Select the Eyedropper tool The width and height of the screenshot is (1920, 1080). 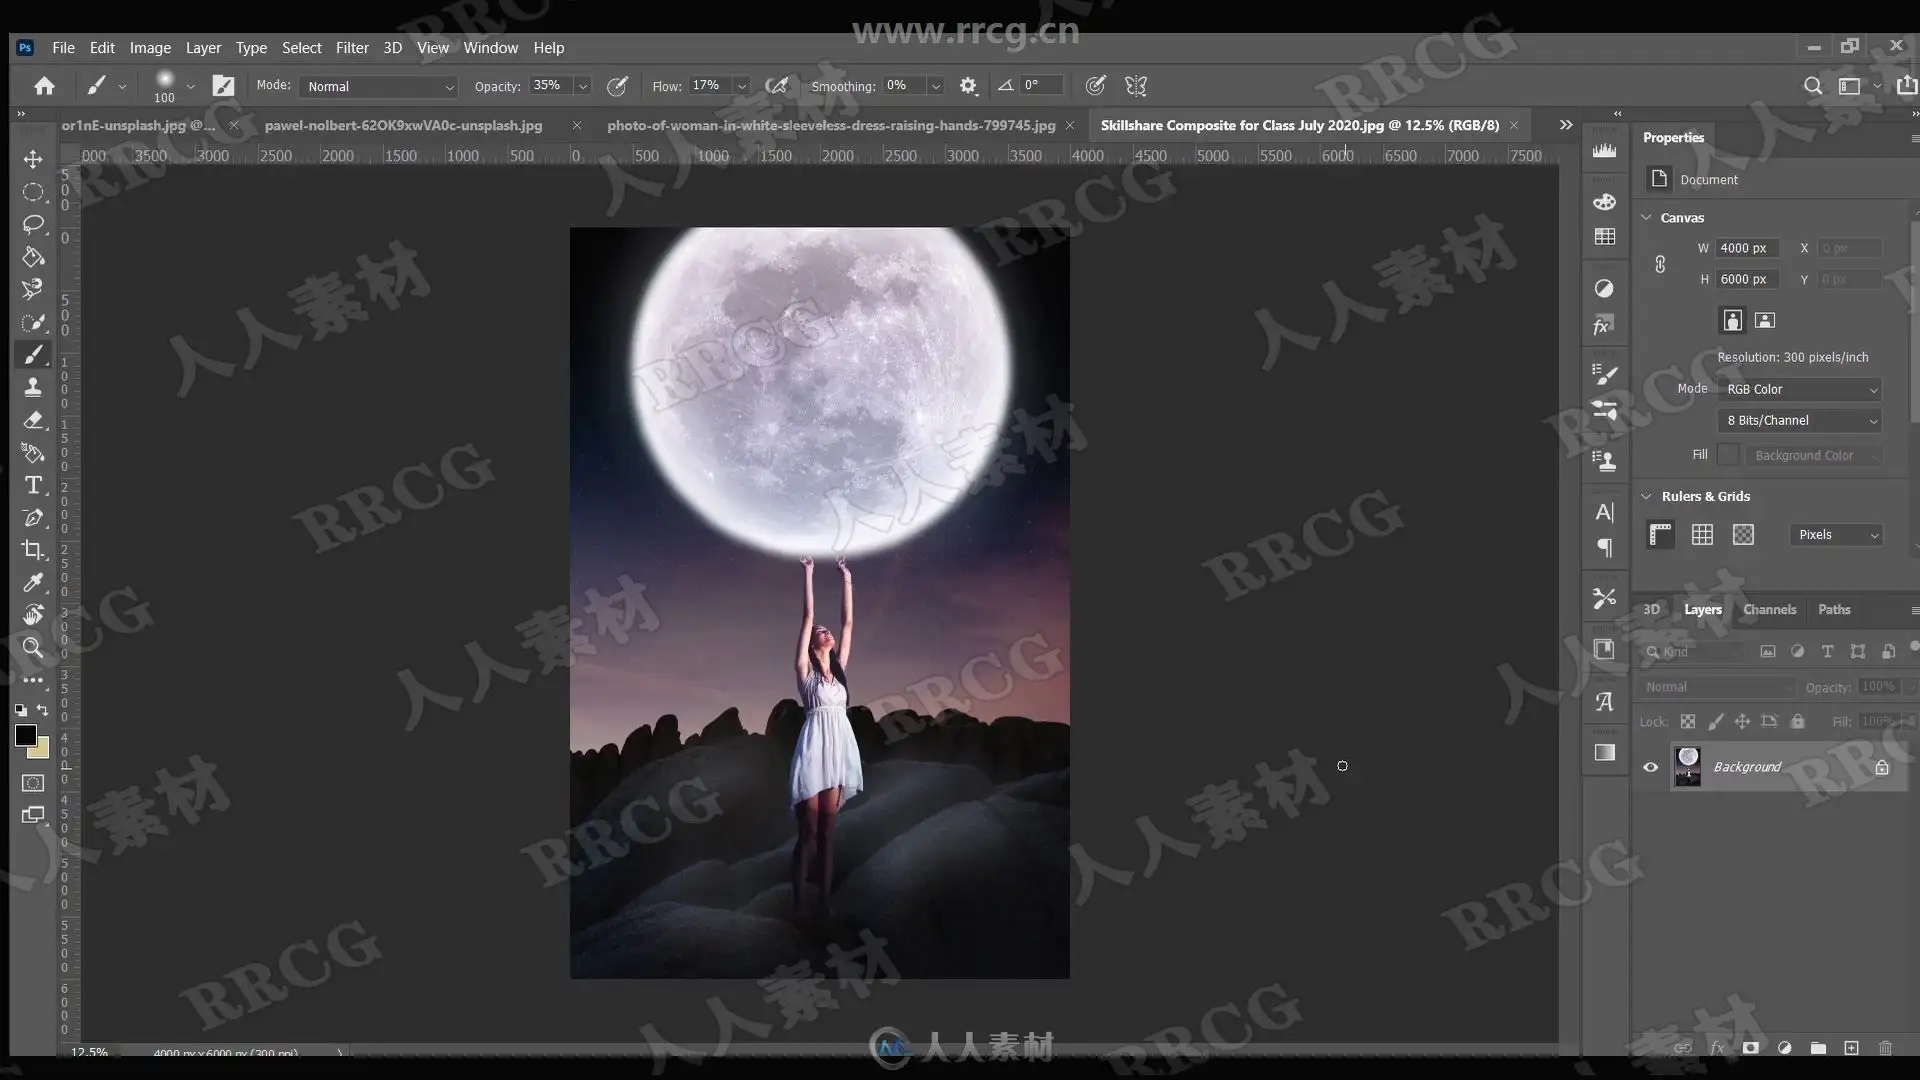(33, 582)
